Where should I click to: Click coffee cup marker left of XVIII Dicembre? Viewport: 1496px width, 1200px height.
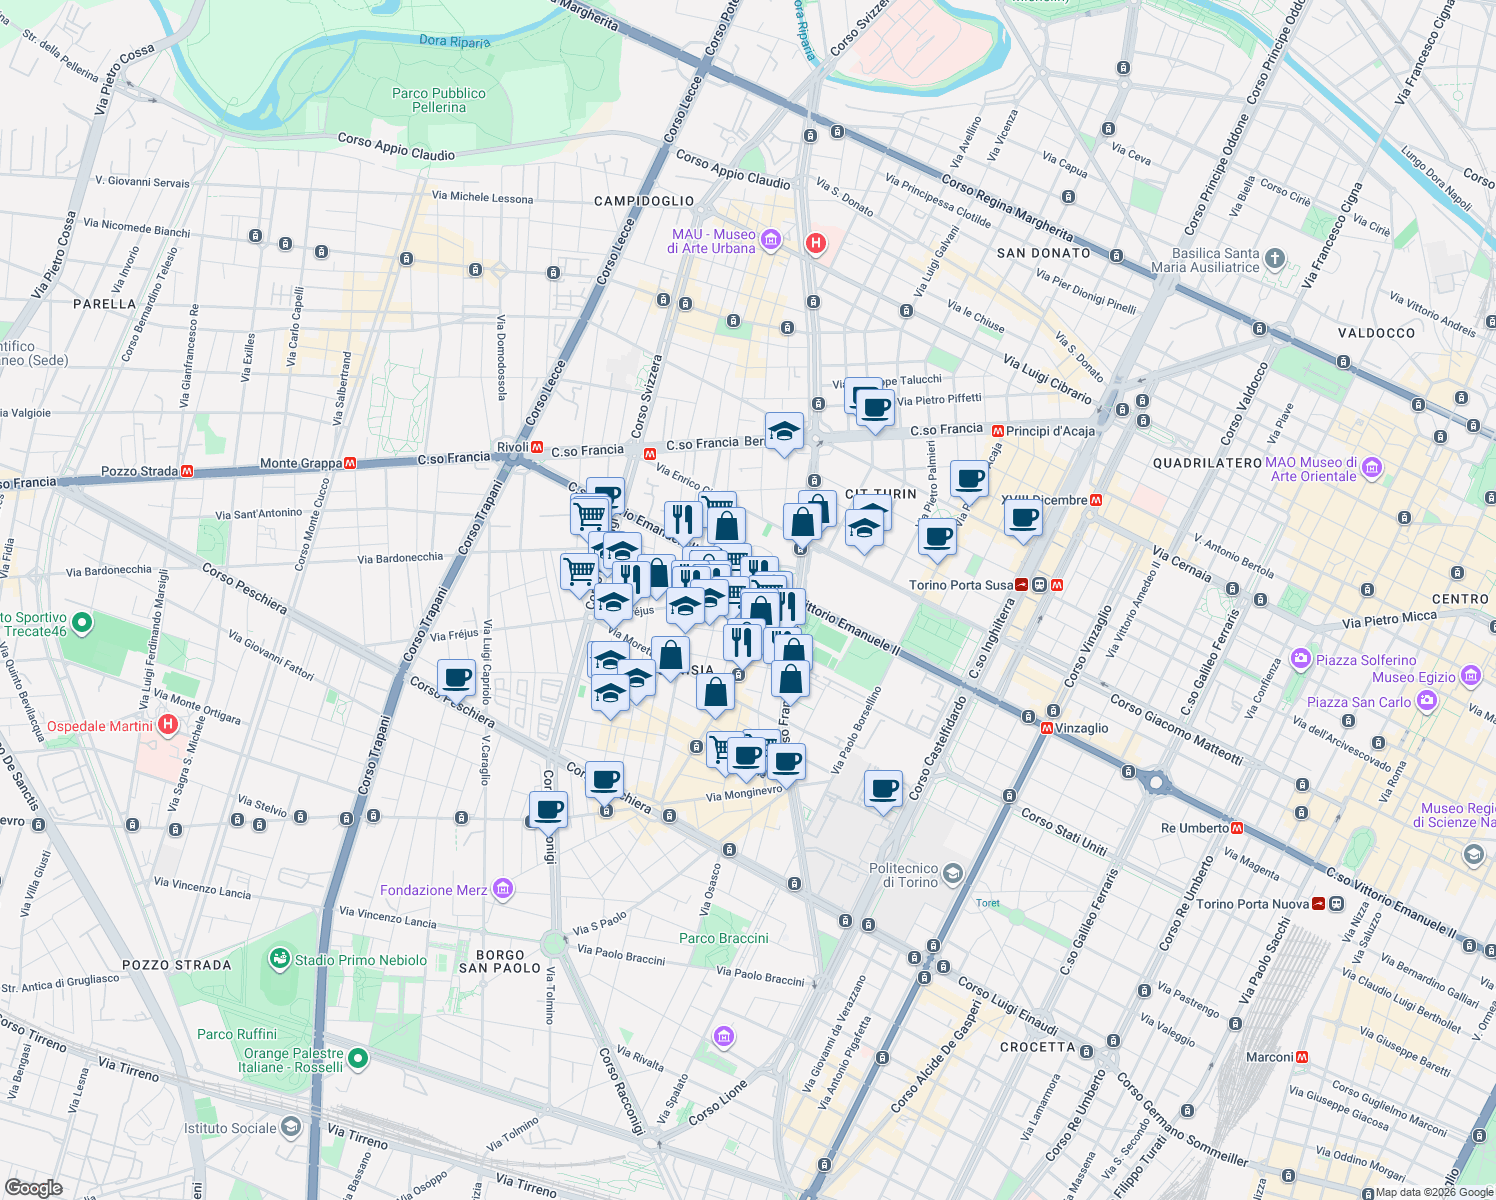(x=1023, y=518)
